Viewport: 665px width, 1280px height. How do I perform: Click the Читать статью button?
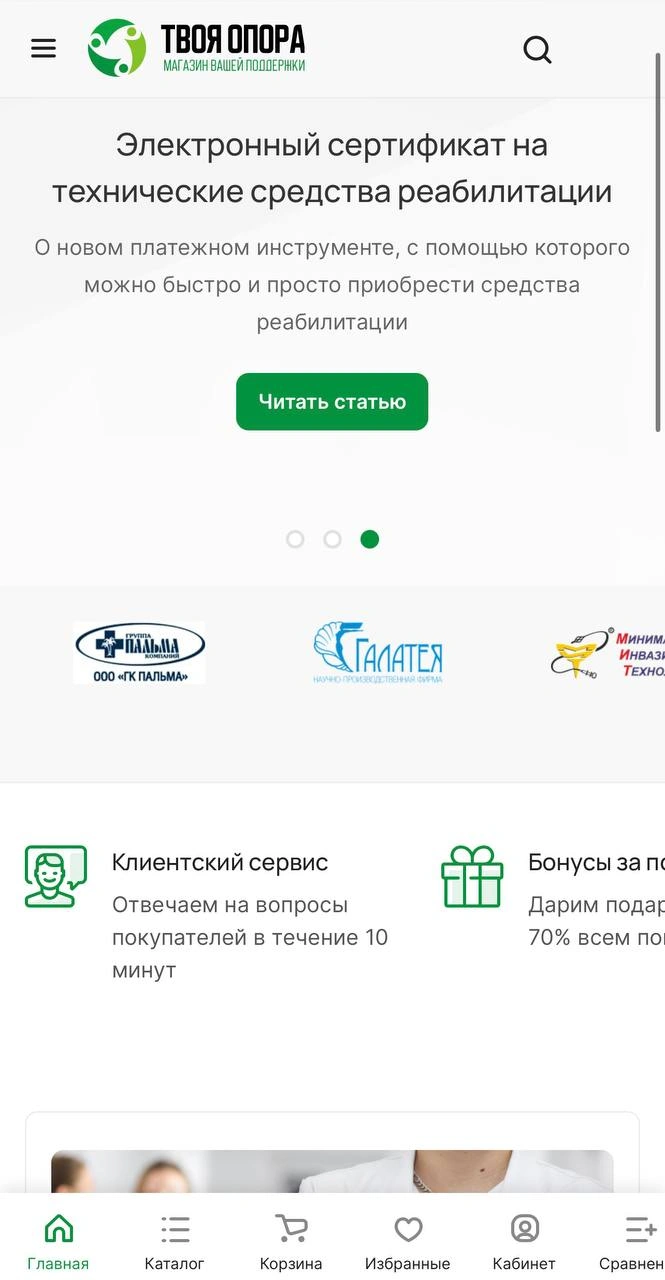(332, 402)
